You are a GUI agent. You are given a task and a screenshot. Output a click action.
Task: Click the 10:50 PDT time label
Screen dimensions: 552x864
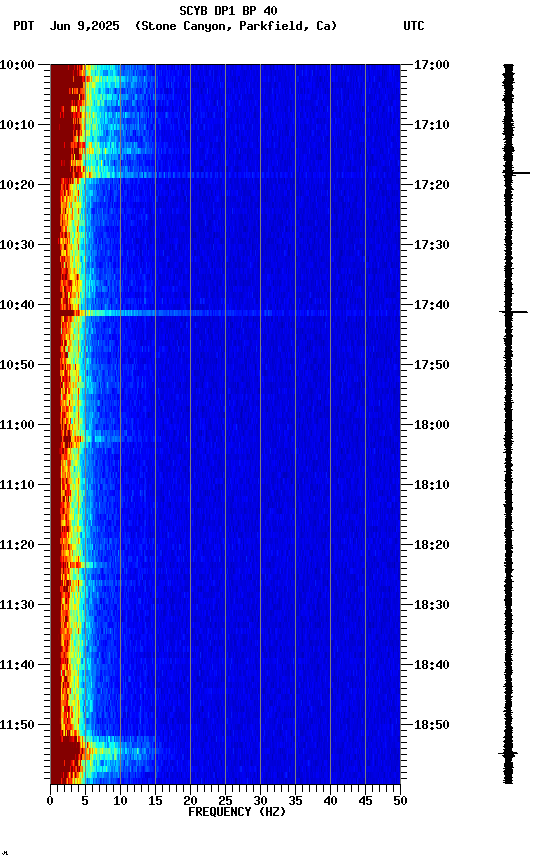pos(17,365)
